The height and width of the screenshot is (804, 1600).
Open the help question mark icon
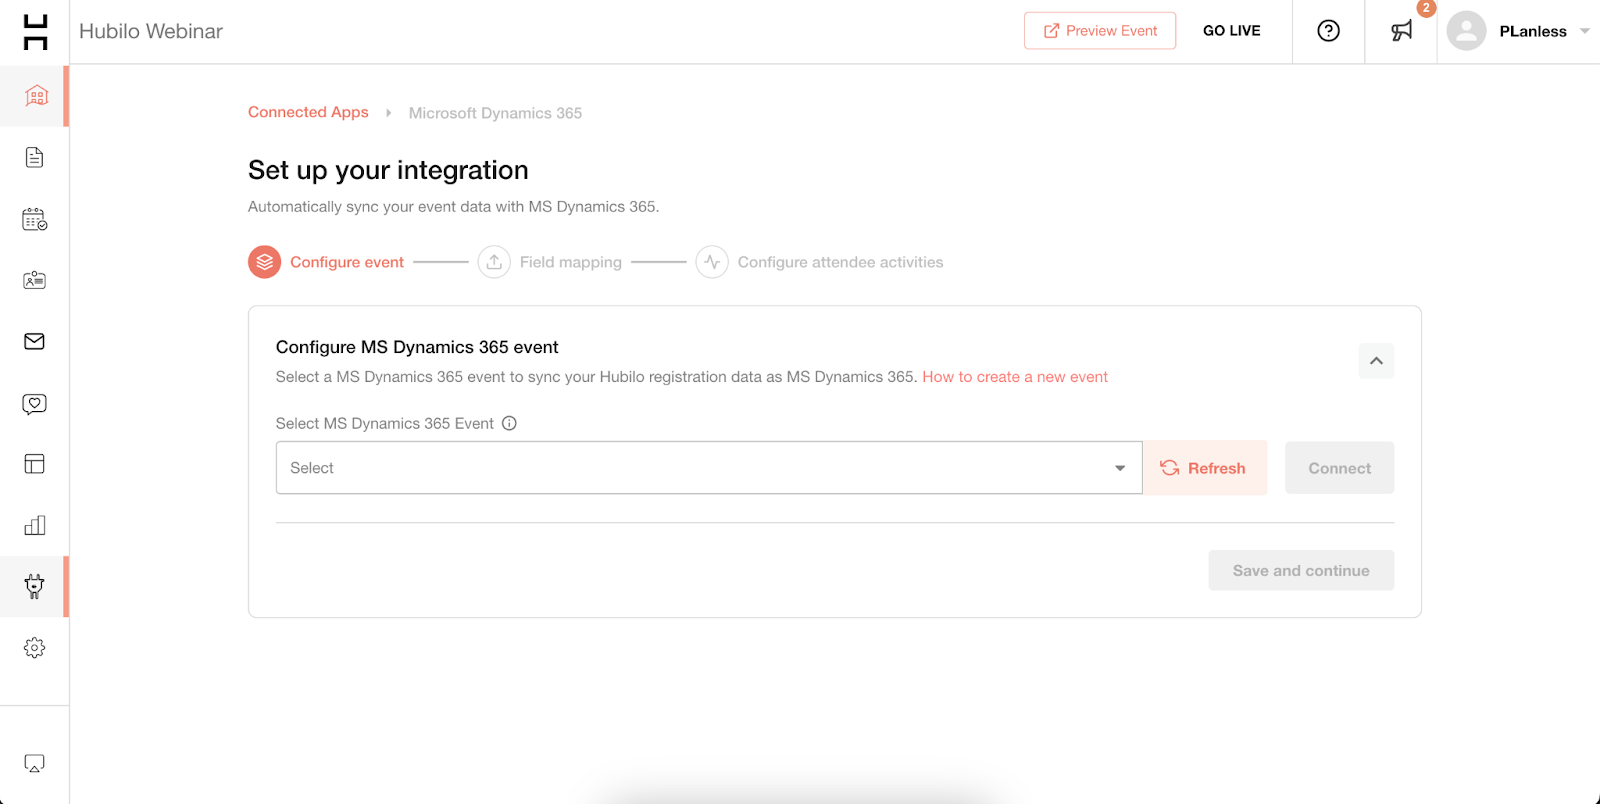coord(1328,31)
